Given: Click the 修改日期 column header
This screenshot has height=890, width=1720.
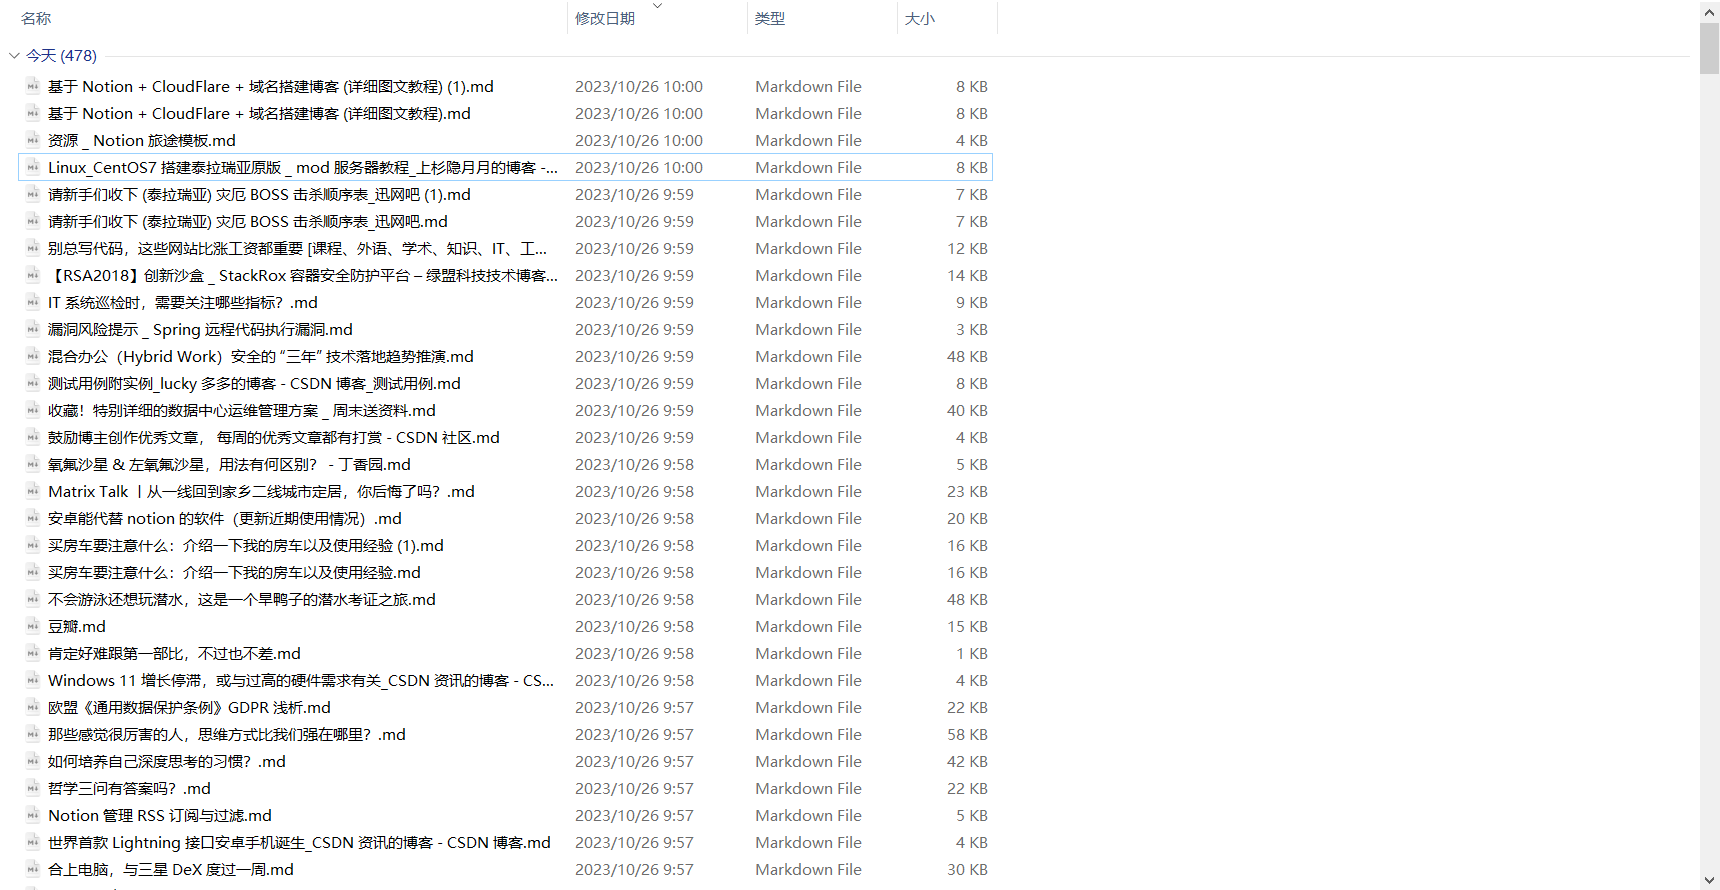Looking at the screenshot, I should (x=605, y=19).
